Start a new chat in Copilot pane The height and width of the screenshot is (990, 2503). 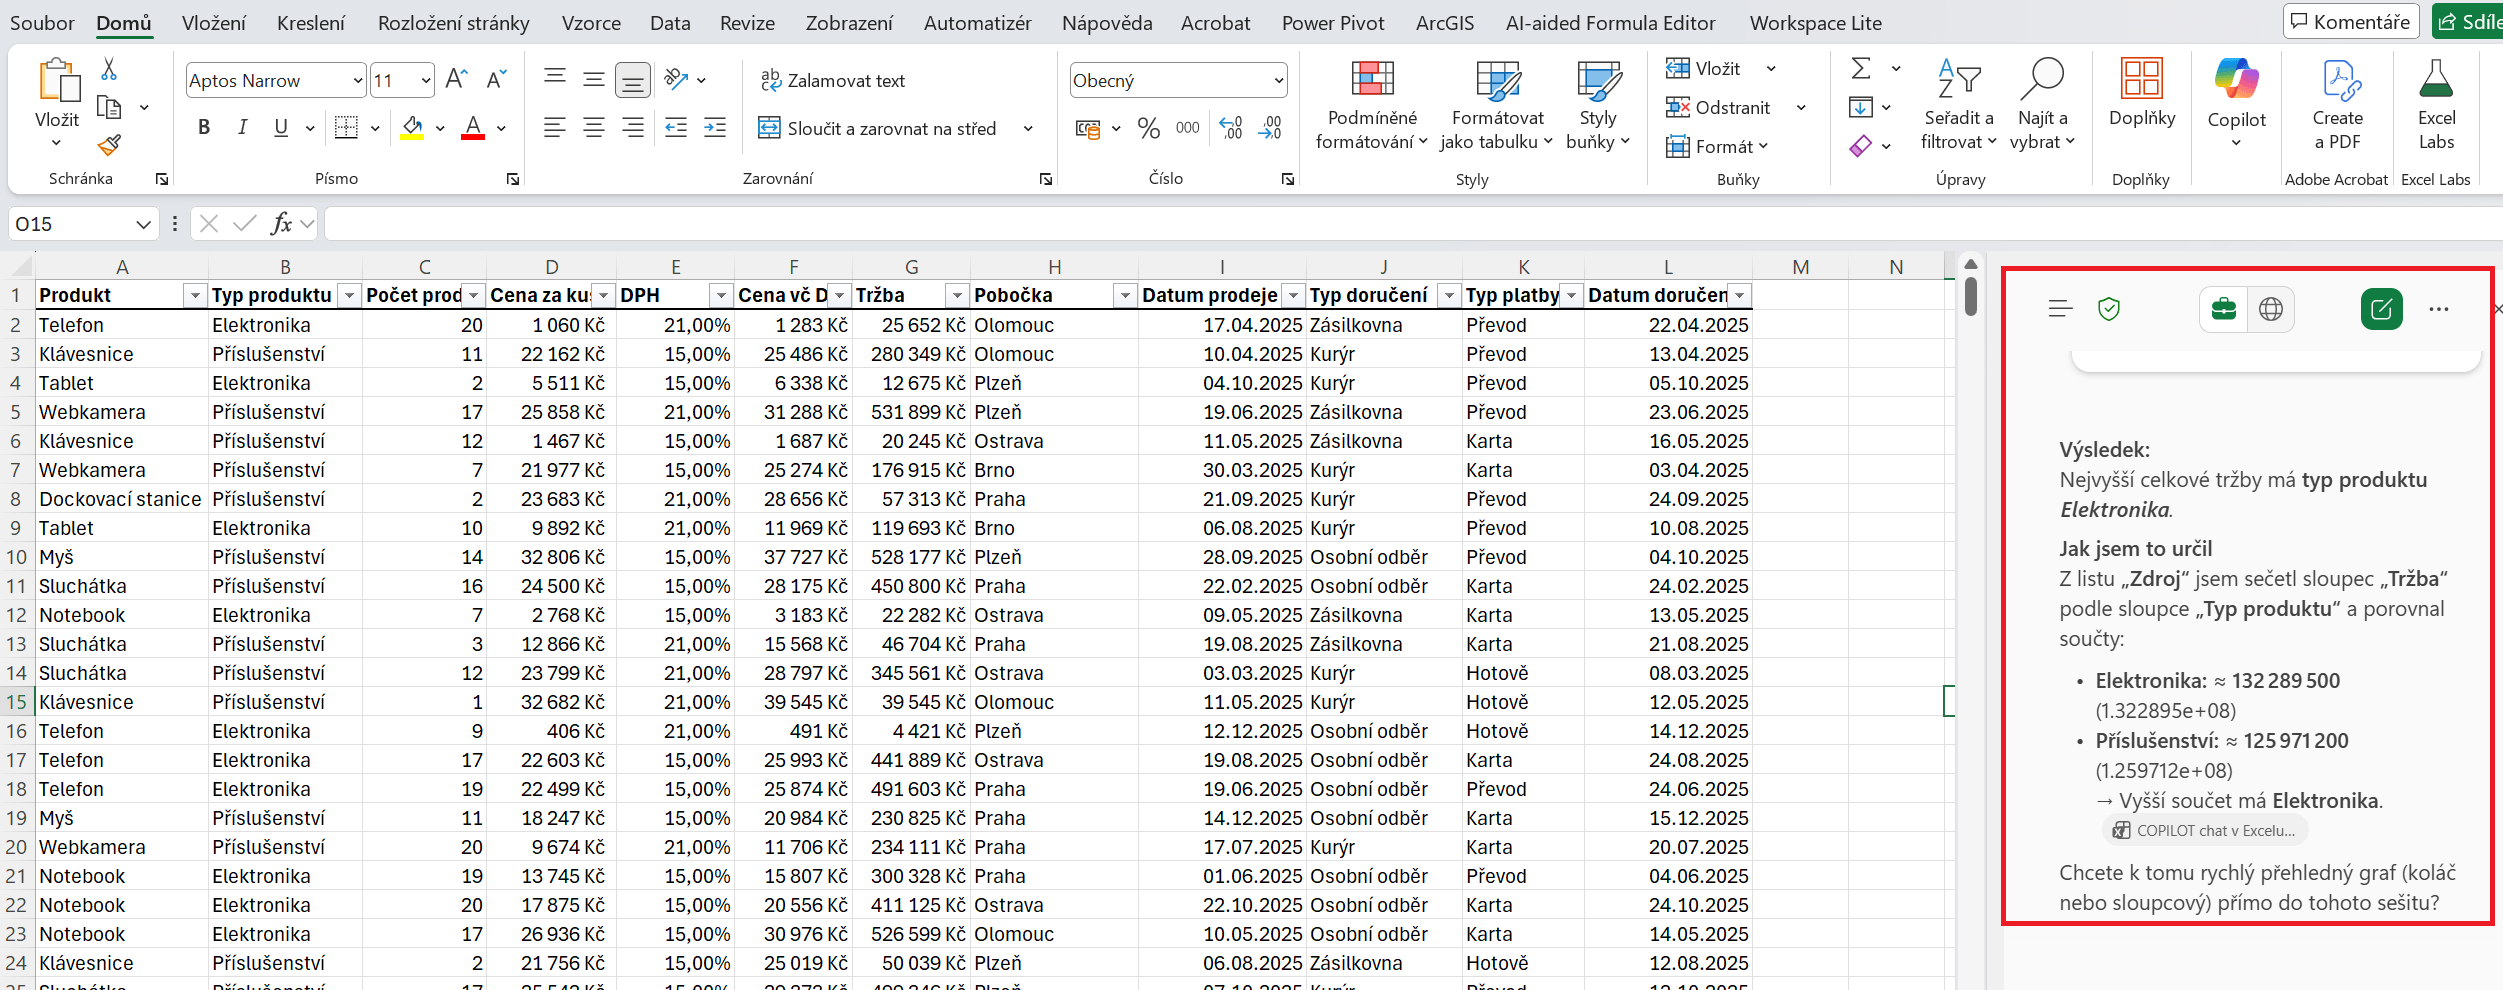(x=2381, y=309)
